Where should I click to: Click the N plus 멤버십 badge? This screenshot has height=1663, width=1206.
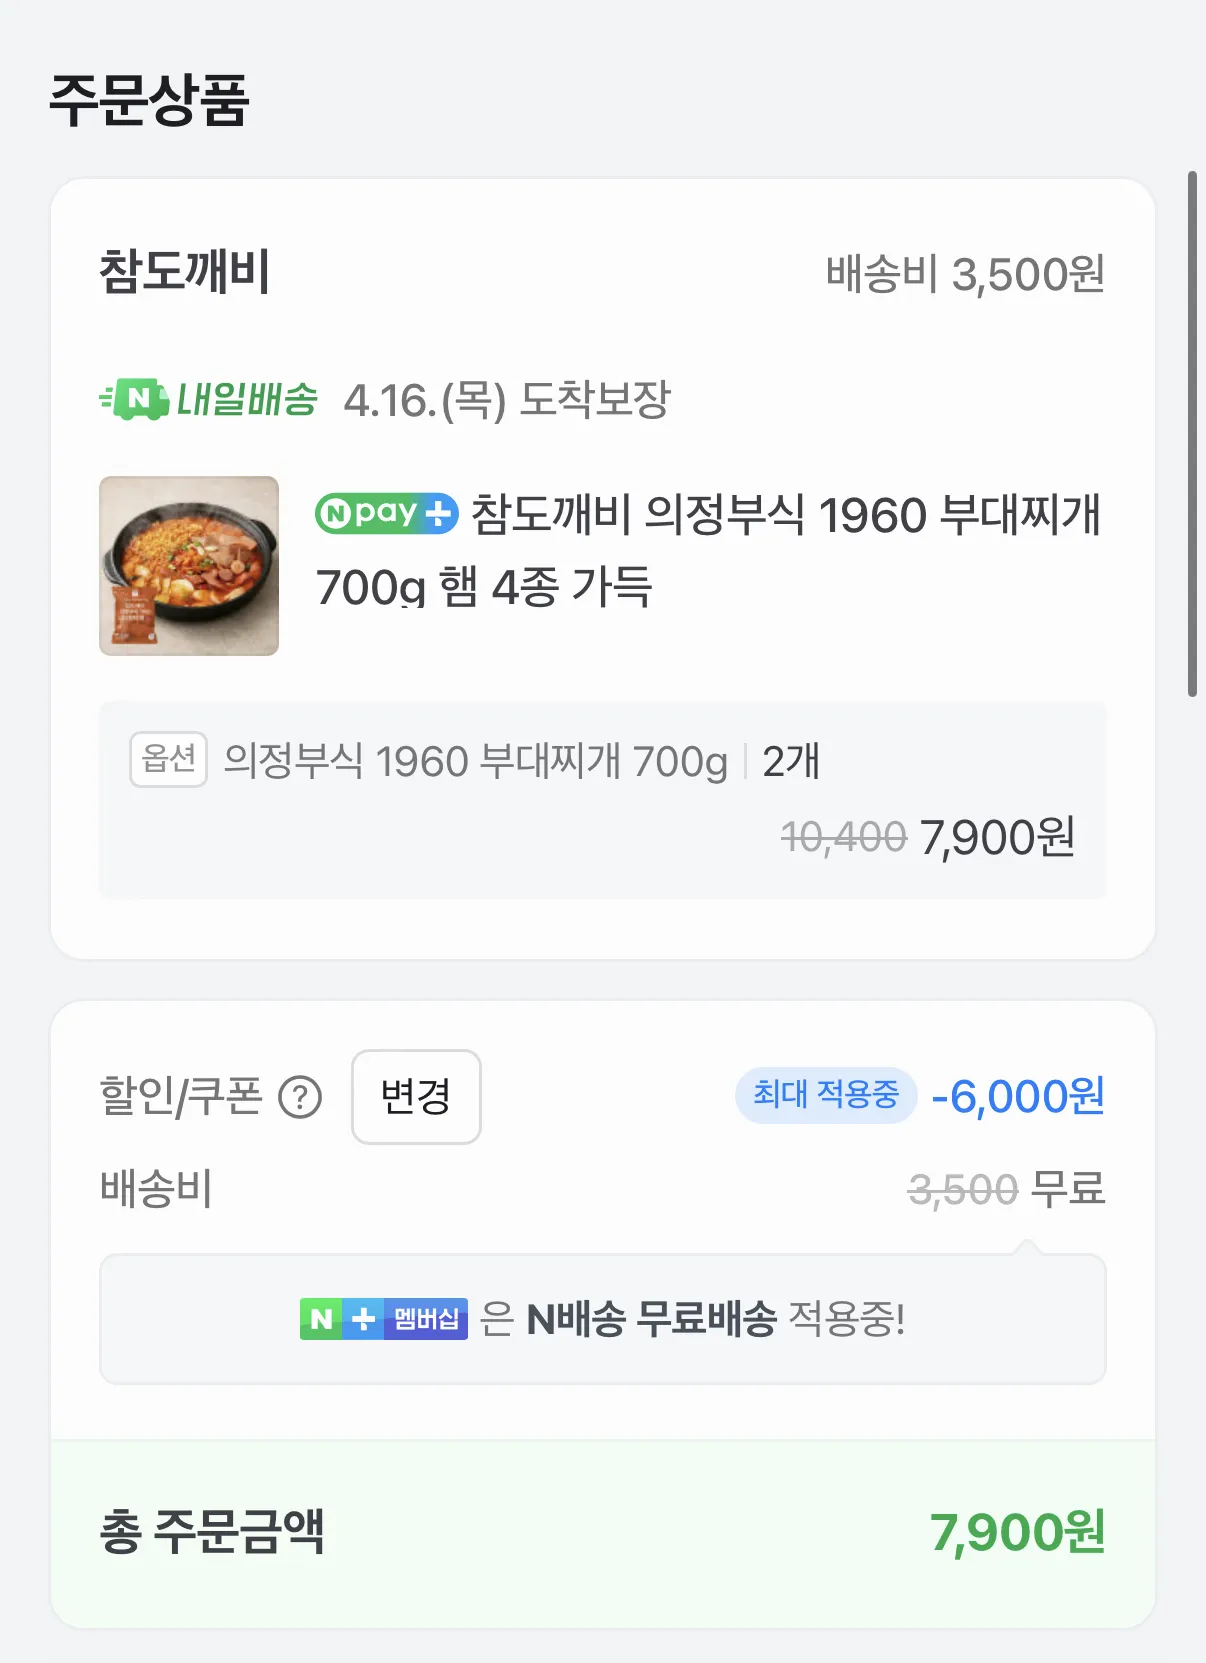click(384, 1319)
